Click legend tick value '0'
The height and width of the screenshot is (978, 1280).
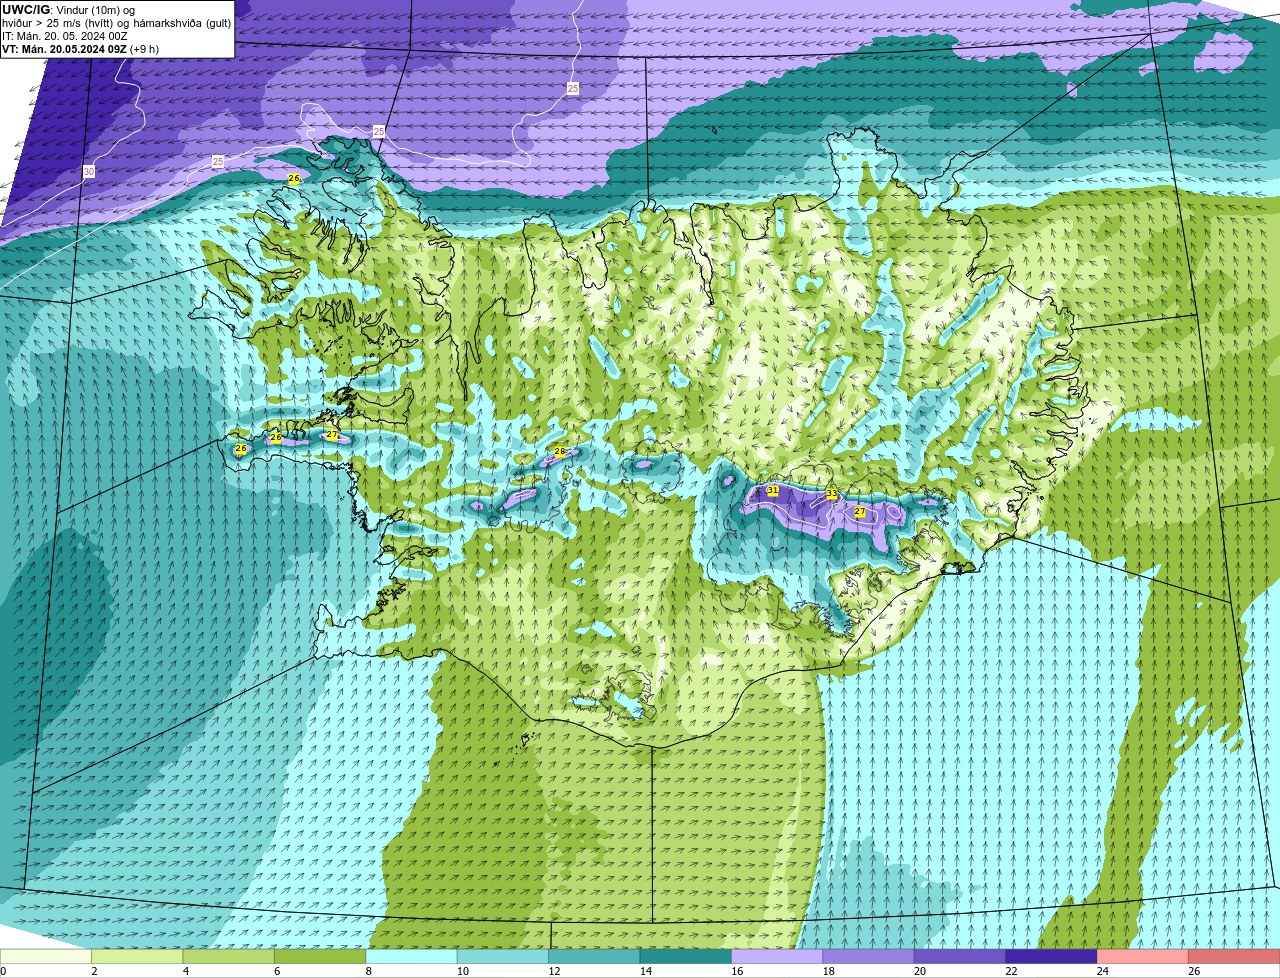tap(3, 971)
